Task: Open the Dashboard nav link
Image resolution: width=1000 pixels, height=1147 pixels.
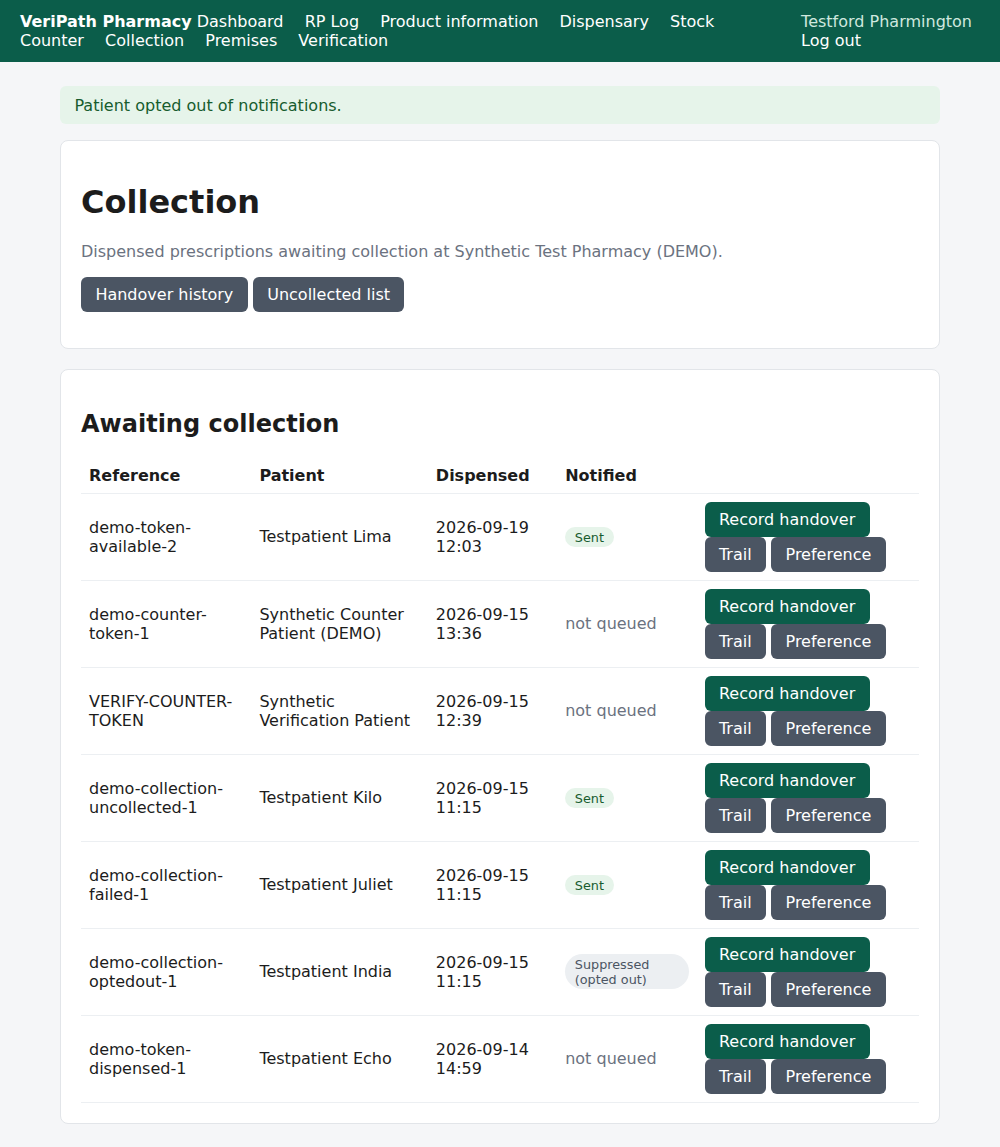Action: (240, 21)
